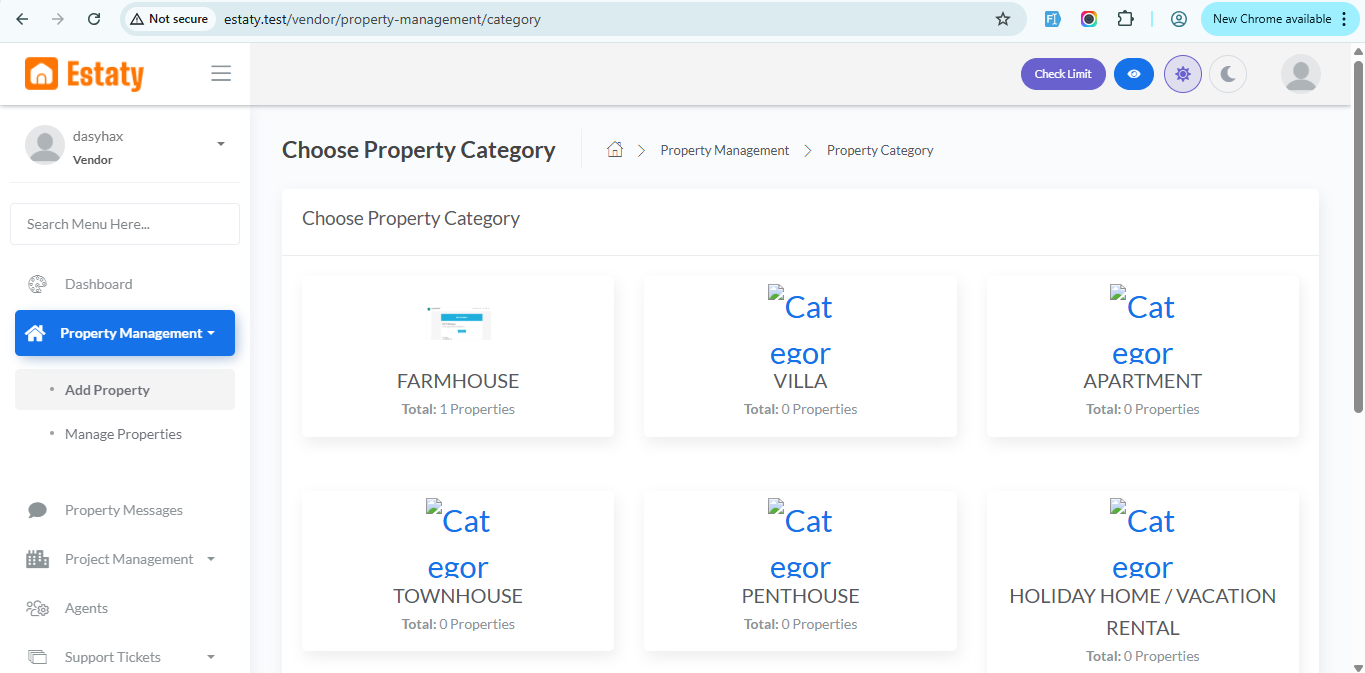Switch to dark mode with moon toggle
The width and height of the screenshot is (1365, 673).
(1228, 74)
